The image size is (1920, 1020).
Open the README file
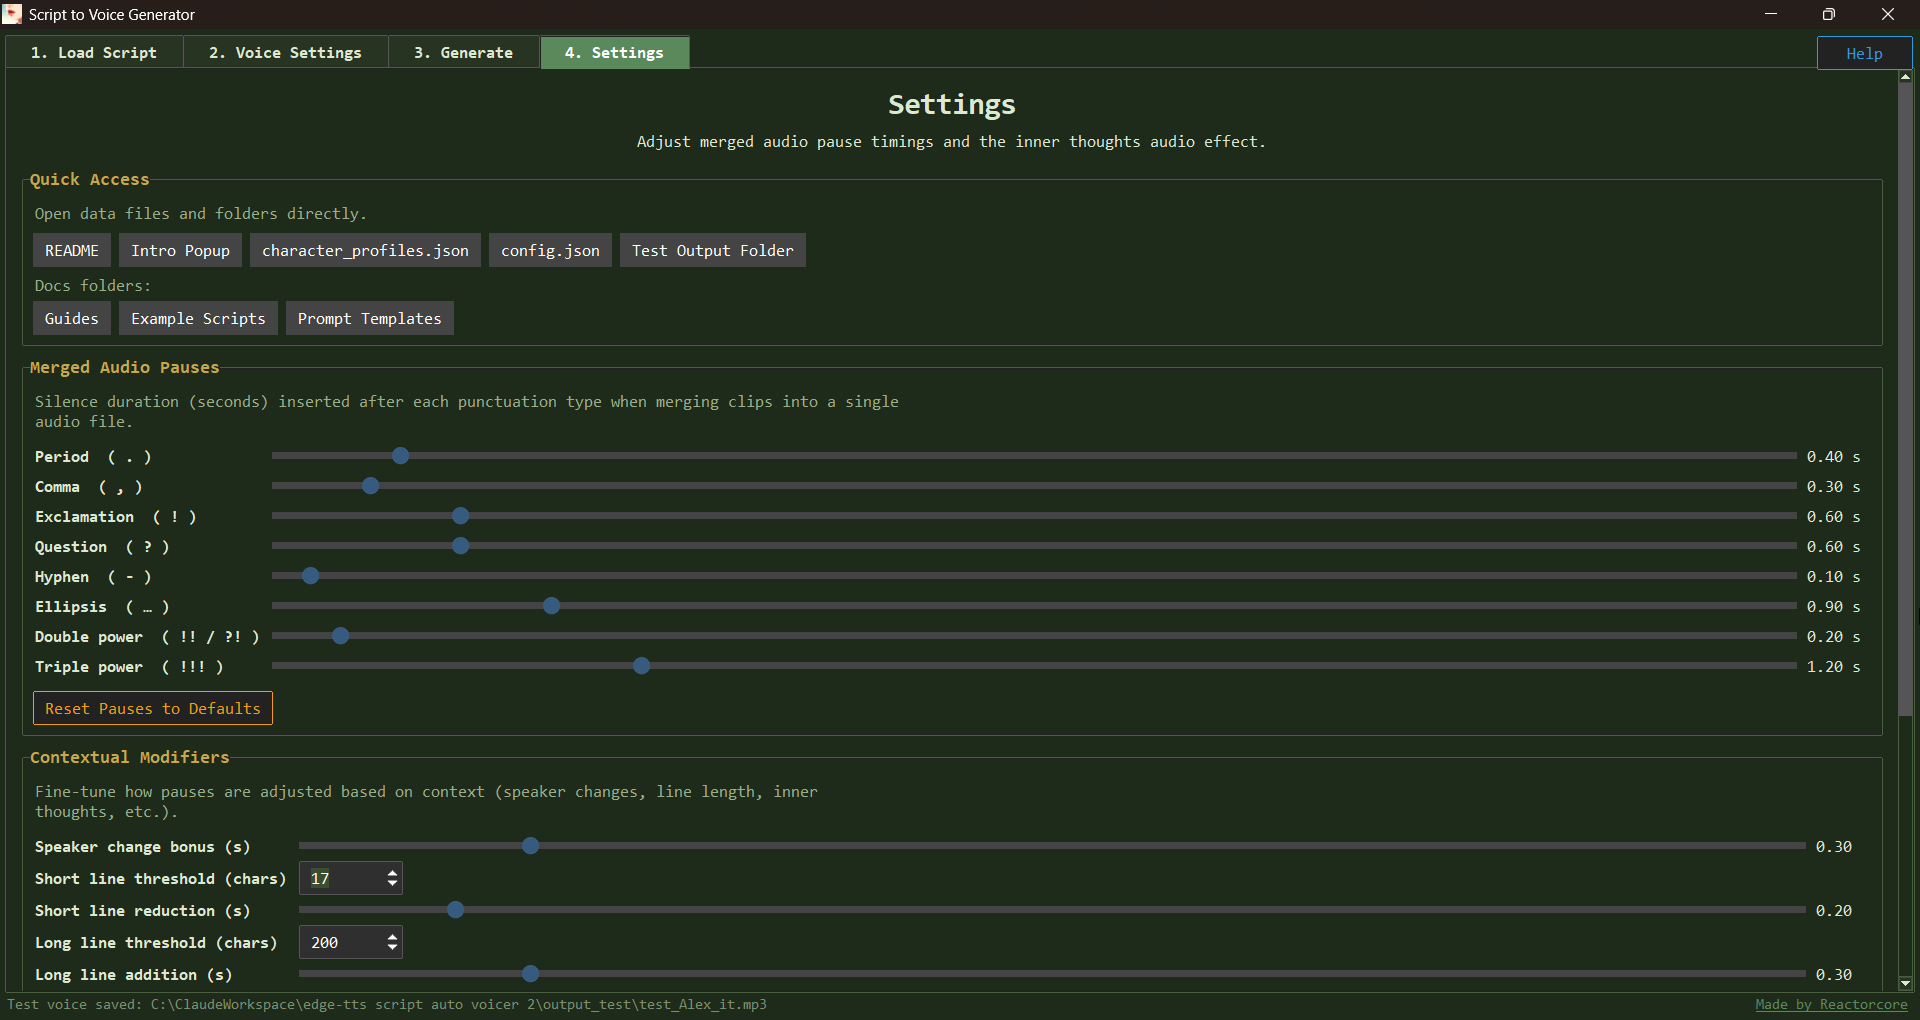72,251
